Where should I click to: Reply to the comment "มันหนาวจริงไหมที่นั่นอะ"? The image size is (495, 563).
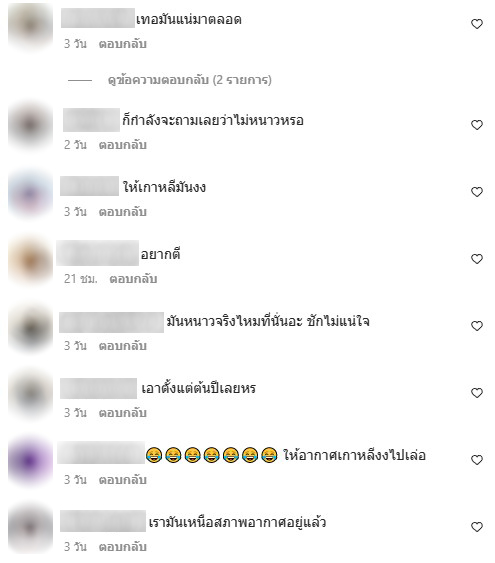123,346
